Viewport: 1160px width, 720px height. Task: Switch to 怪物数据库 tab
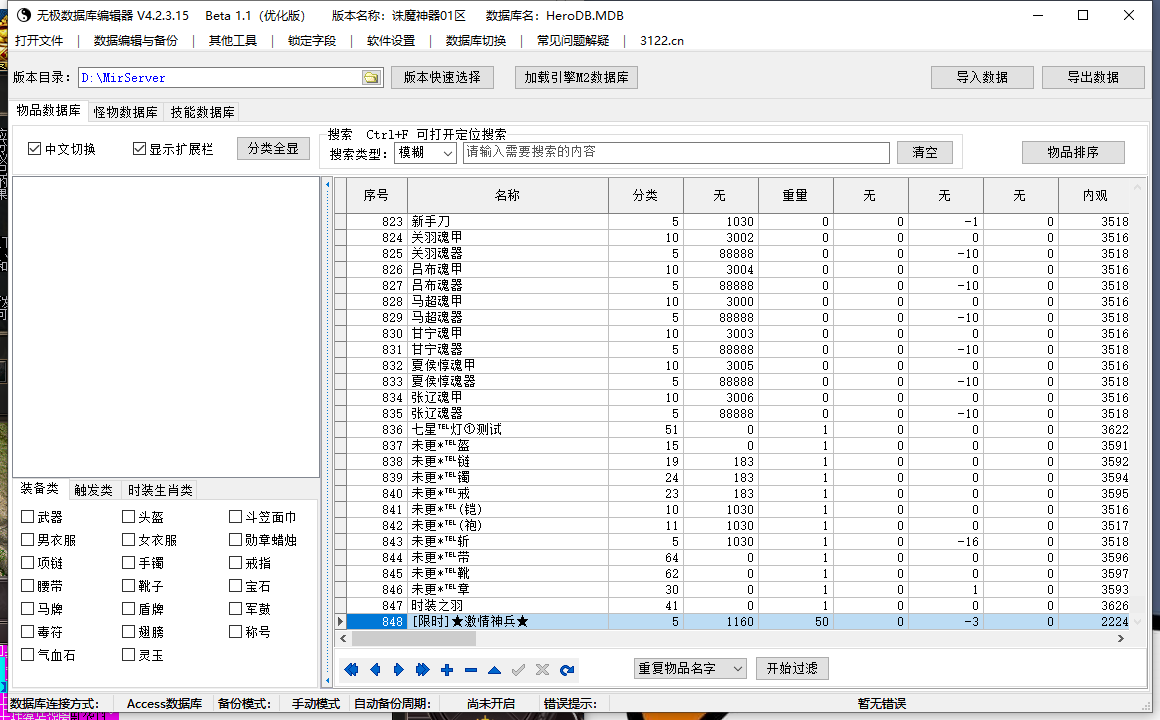click(x=126, y=112)
